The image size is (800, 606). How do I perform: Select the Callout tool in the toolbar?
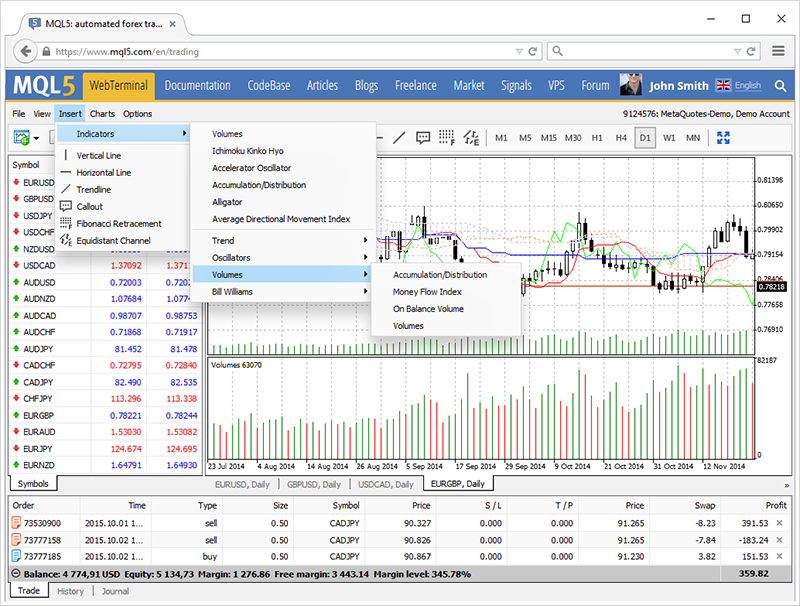423,138
